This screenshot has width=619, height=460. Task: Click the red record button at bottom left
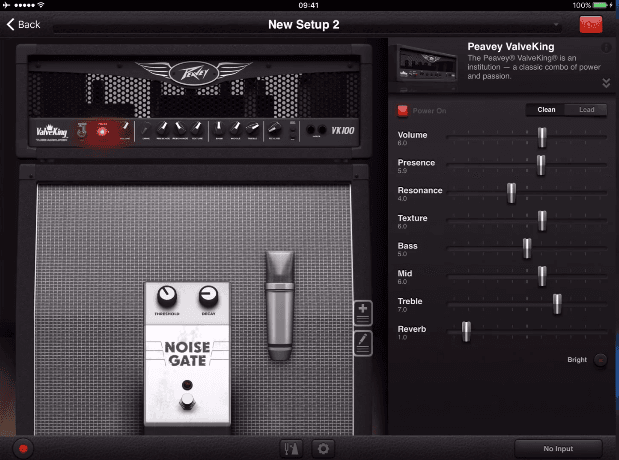23,449
